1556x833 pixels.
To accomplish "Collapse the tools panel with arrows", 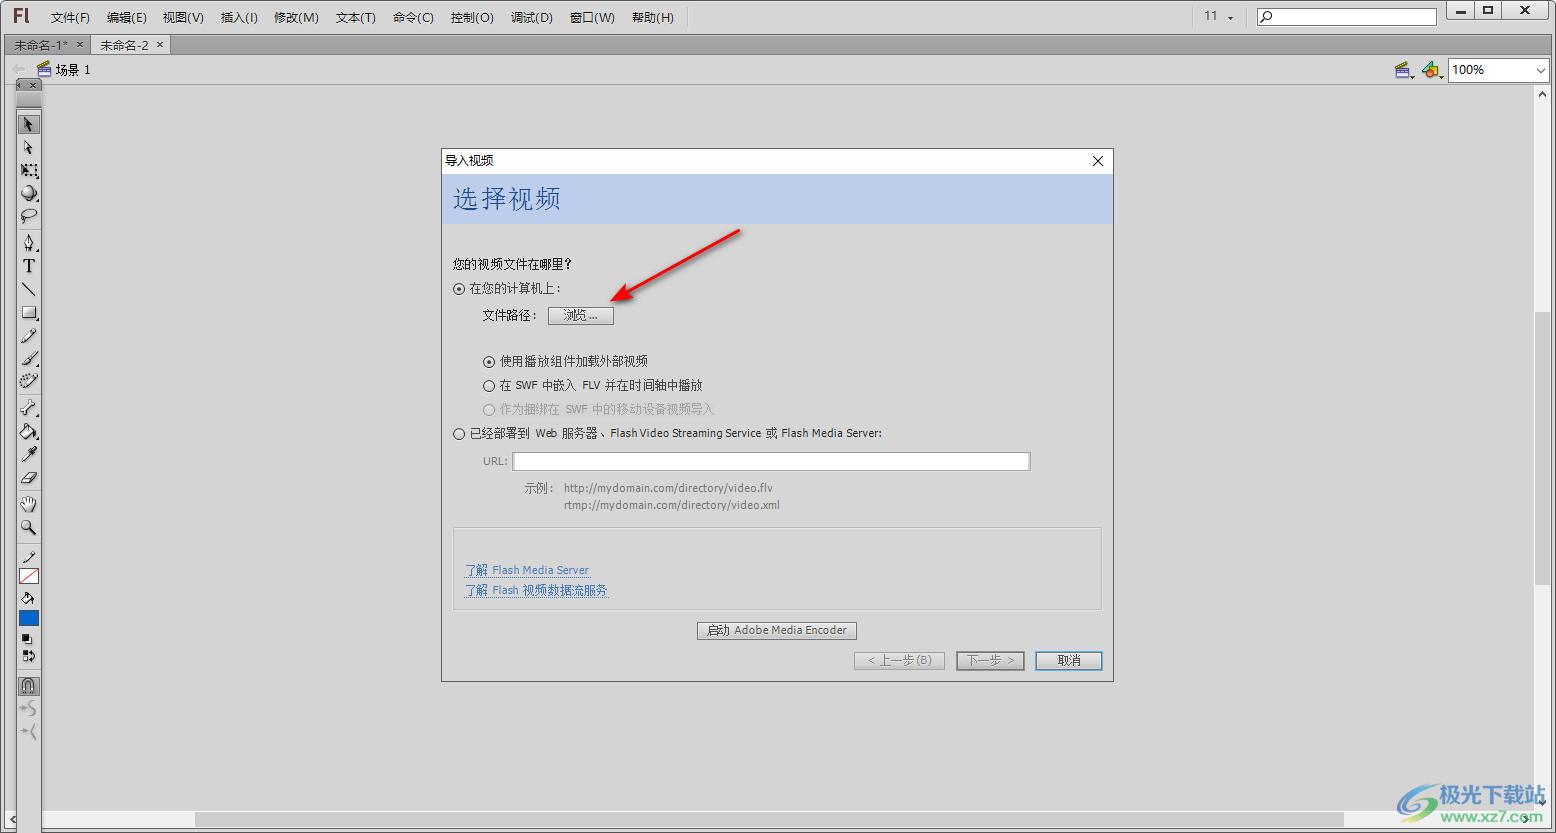I will 20,86.
